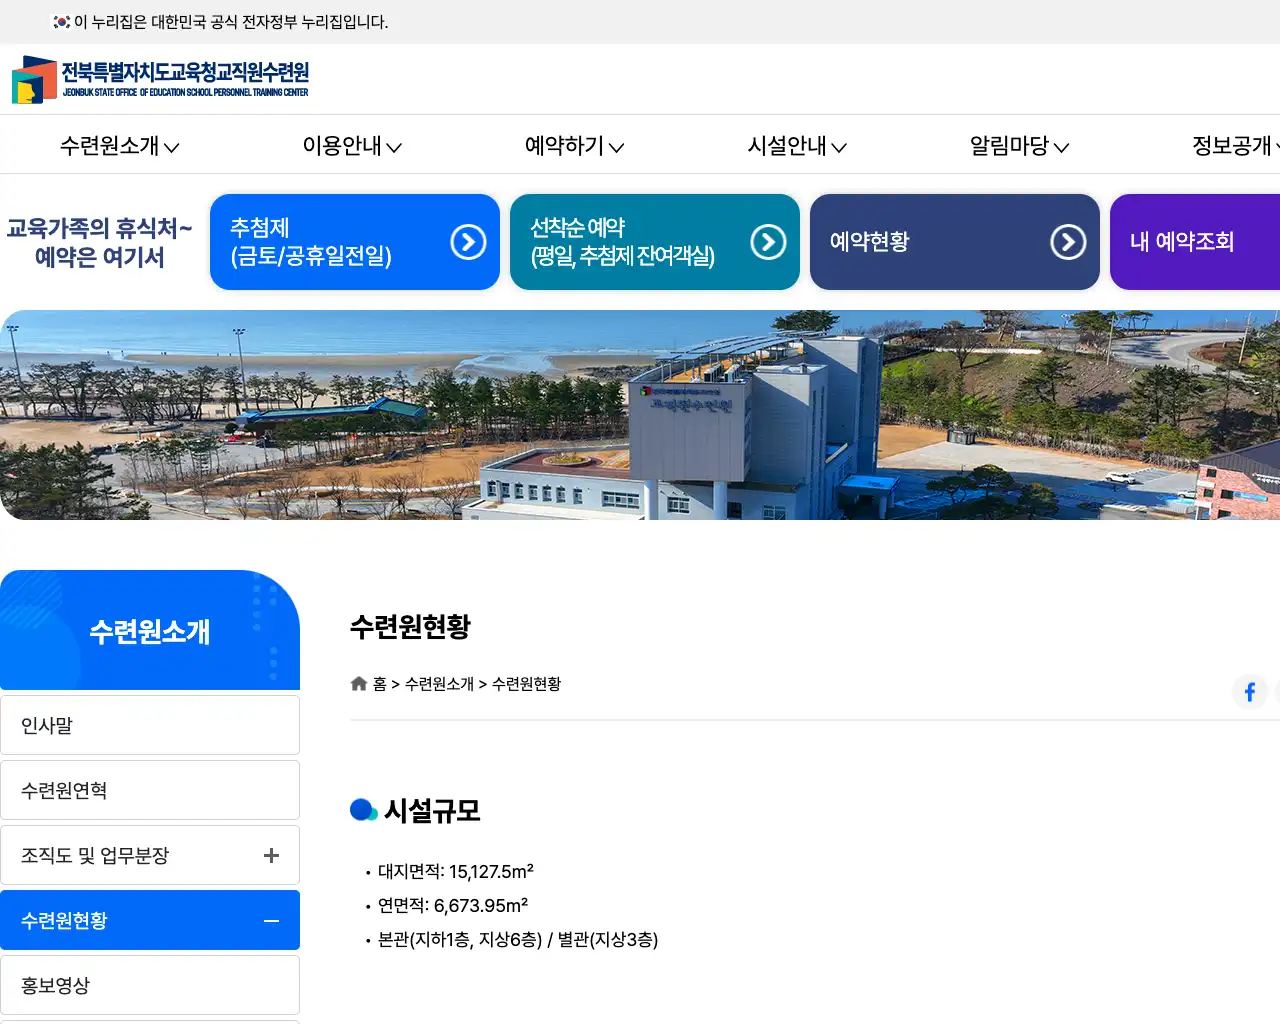
Task: Open the 알림마당 menu
Action: pyautogui.click(x=1019, y=146)
